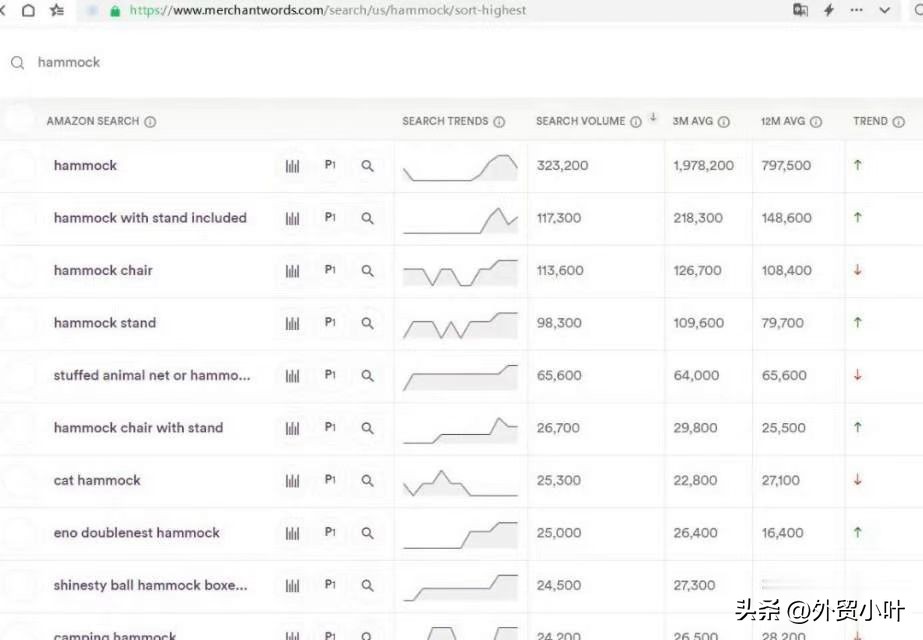Select checkbox for hammock chair with stand
923x640 pixels.
pos(19,428)
